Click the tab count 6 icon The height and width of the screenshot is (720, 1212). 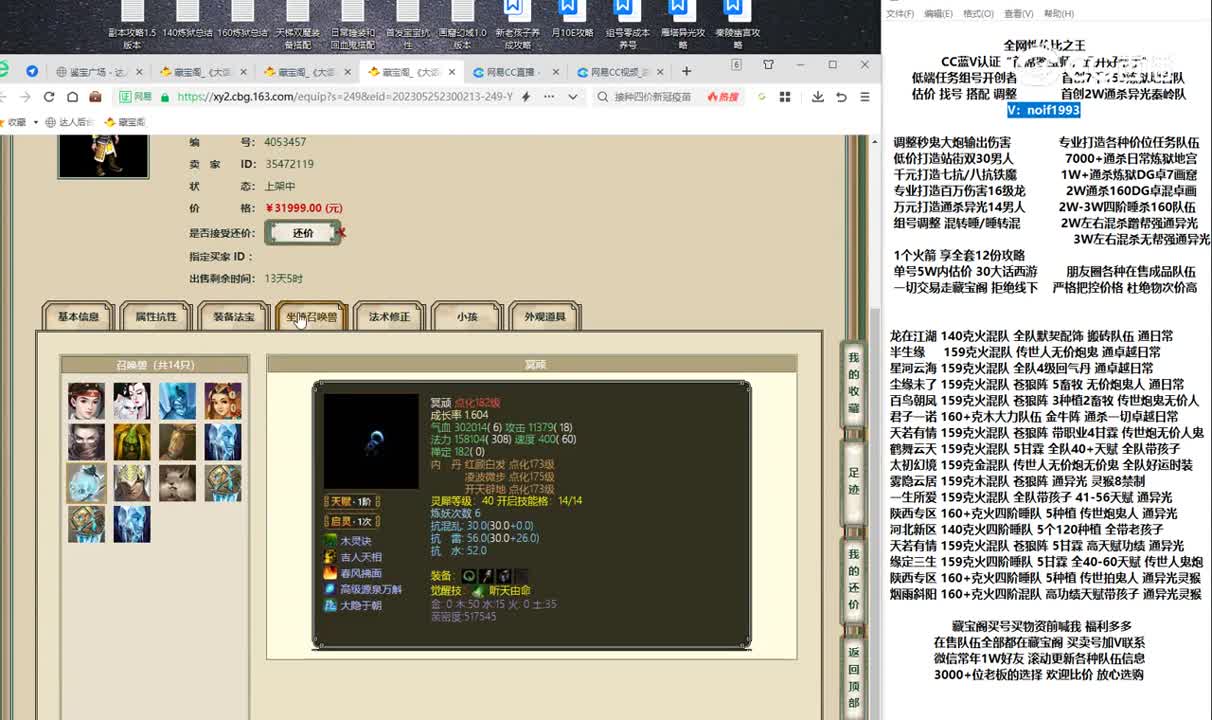pos(736,65)
